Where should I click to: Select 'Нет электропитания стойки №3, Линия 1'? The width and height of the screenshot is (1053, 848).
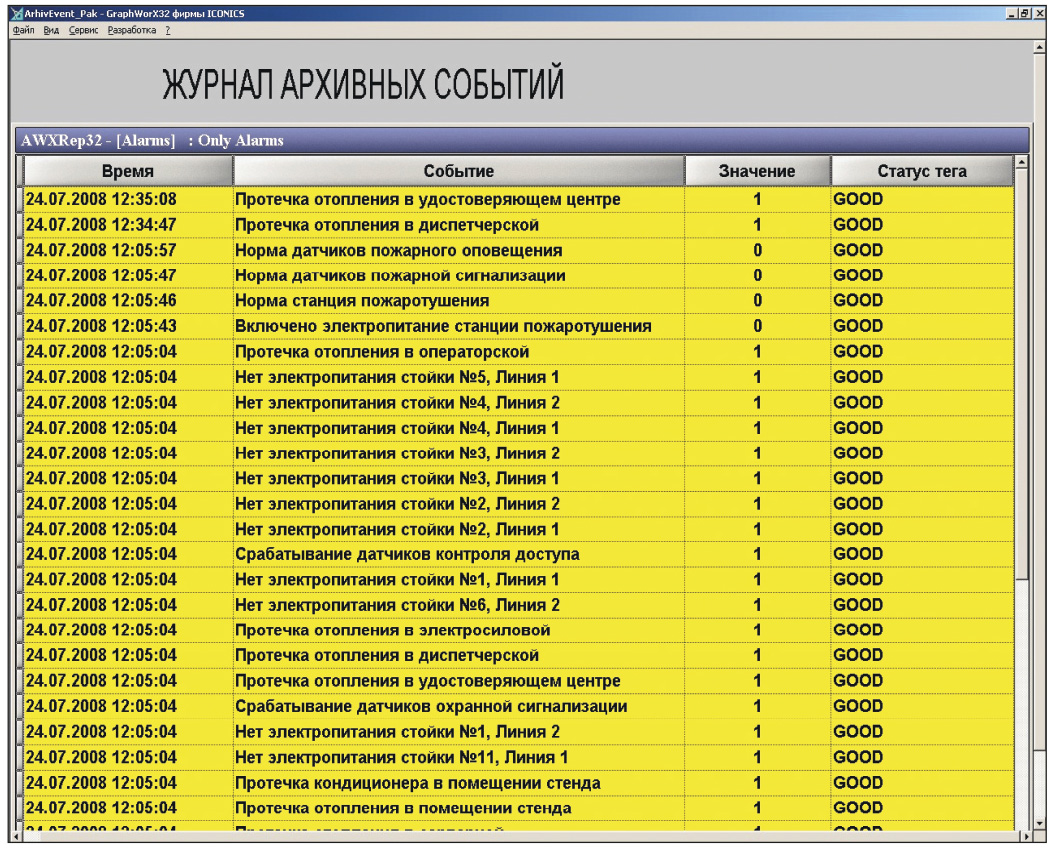click(x=397, y=479)
